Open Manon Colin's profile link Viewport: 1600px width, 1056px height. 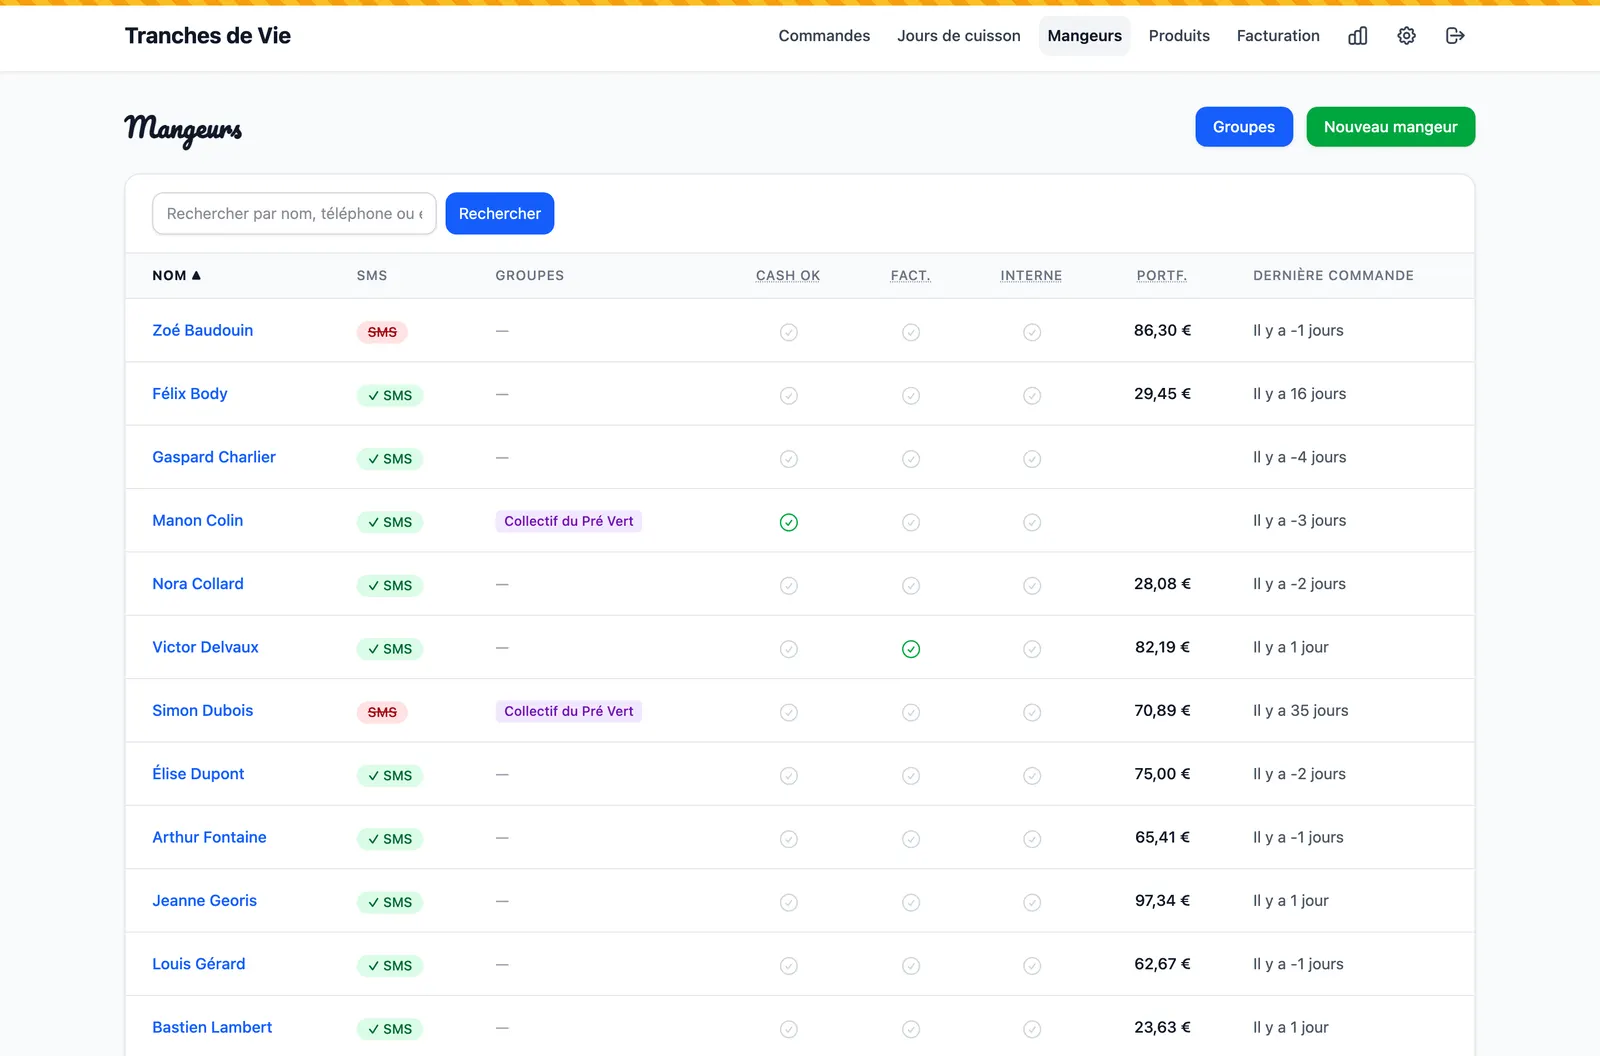pos(198,521)
